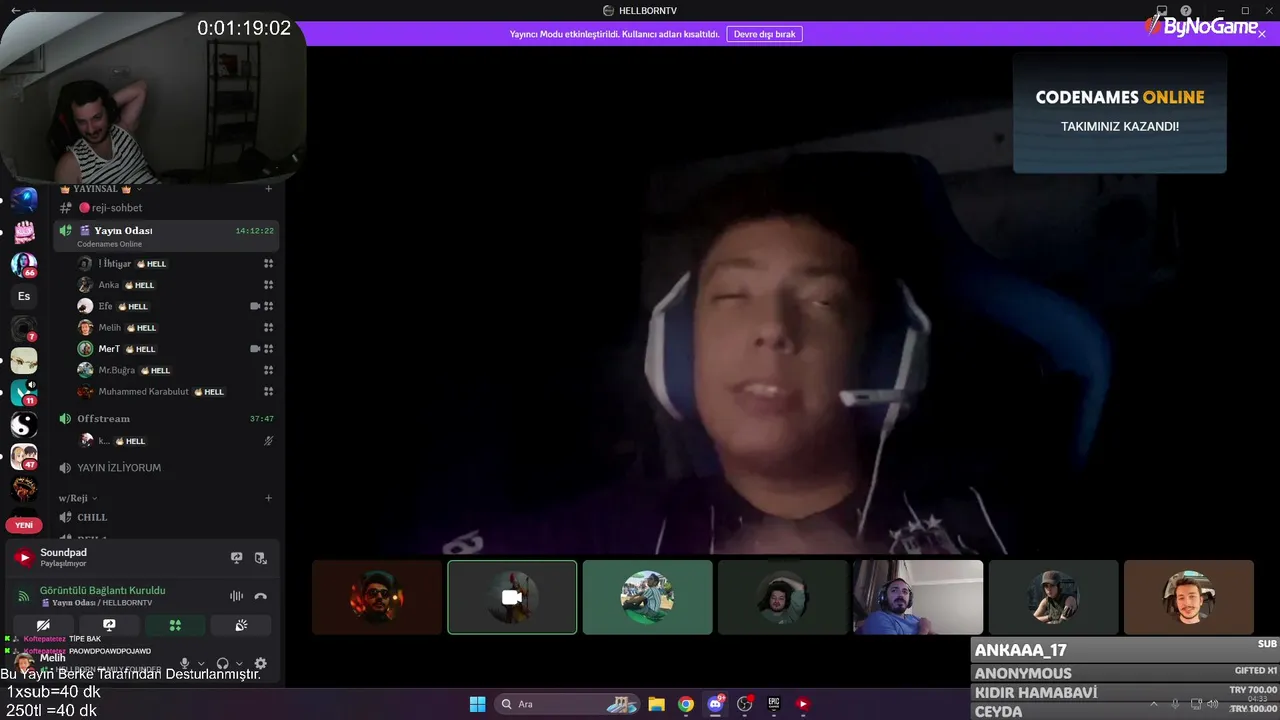This screenshot has width=1280, height=720.
Task: Select the soldier avatar participant tile
Action: (1053, 597)
